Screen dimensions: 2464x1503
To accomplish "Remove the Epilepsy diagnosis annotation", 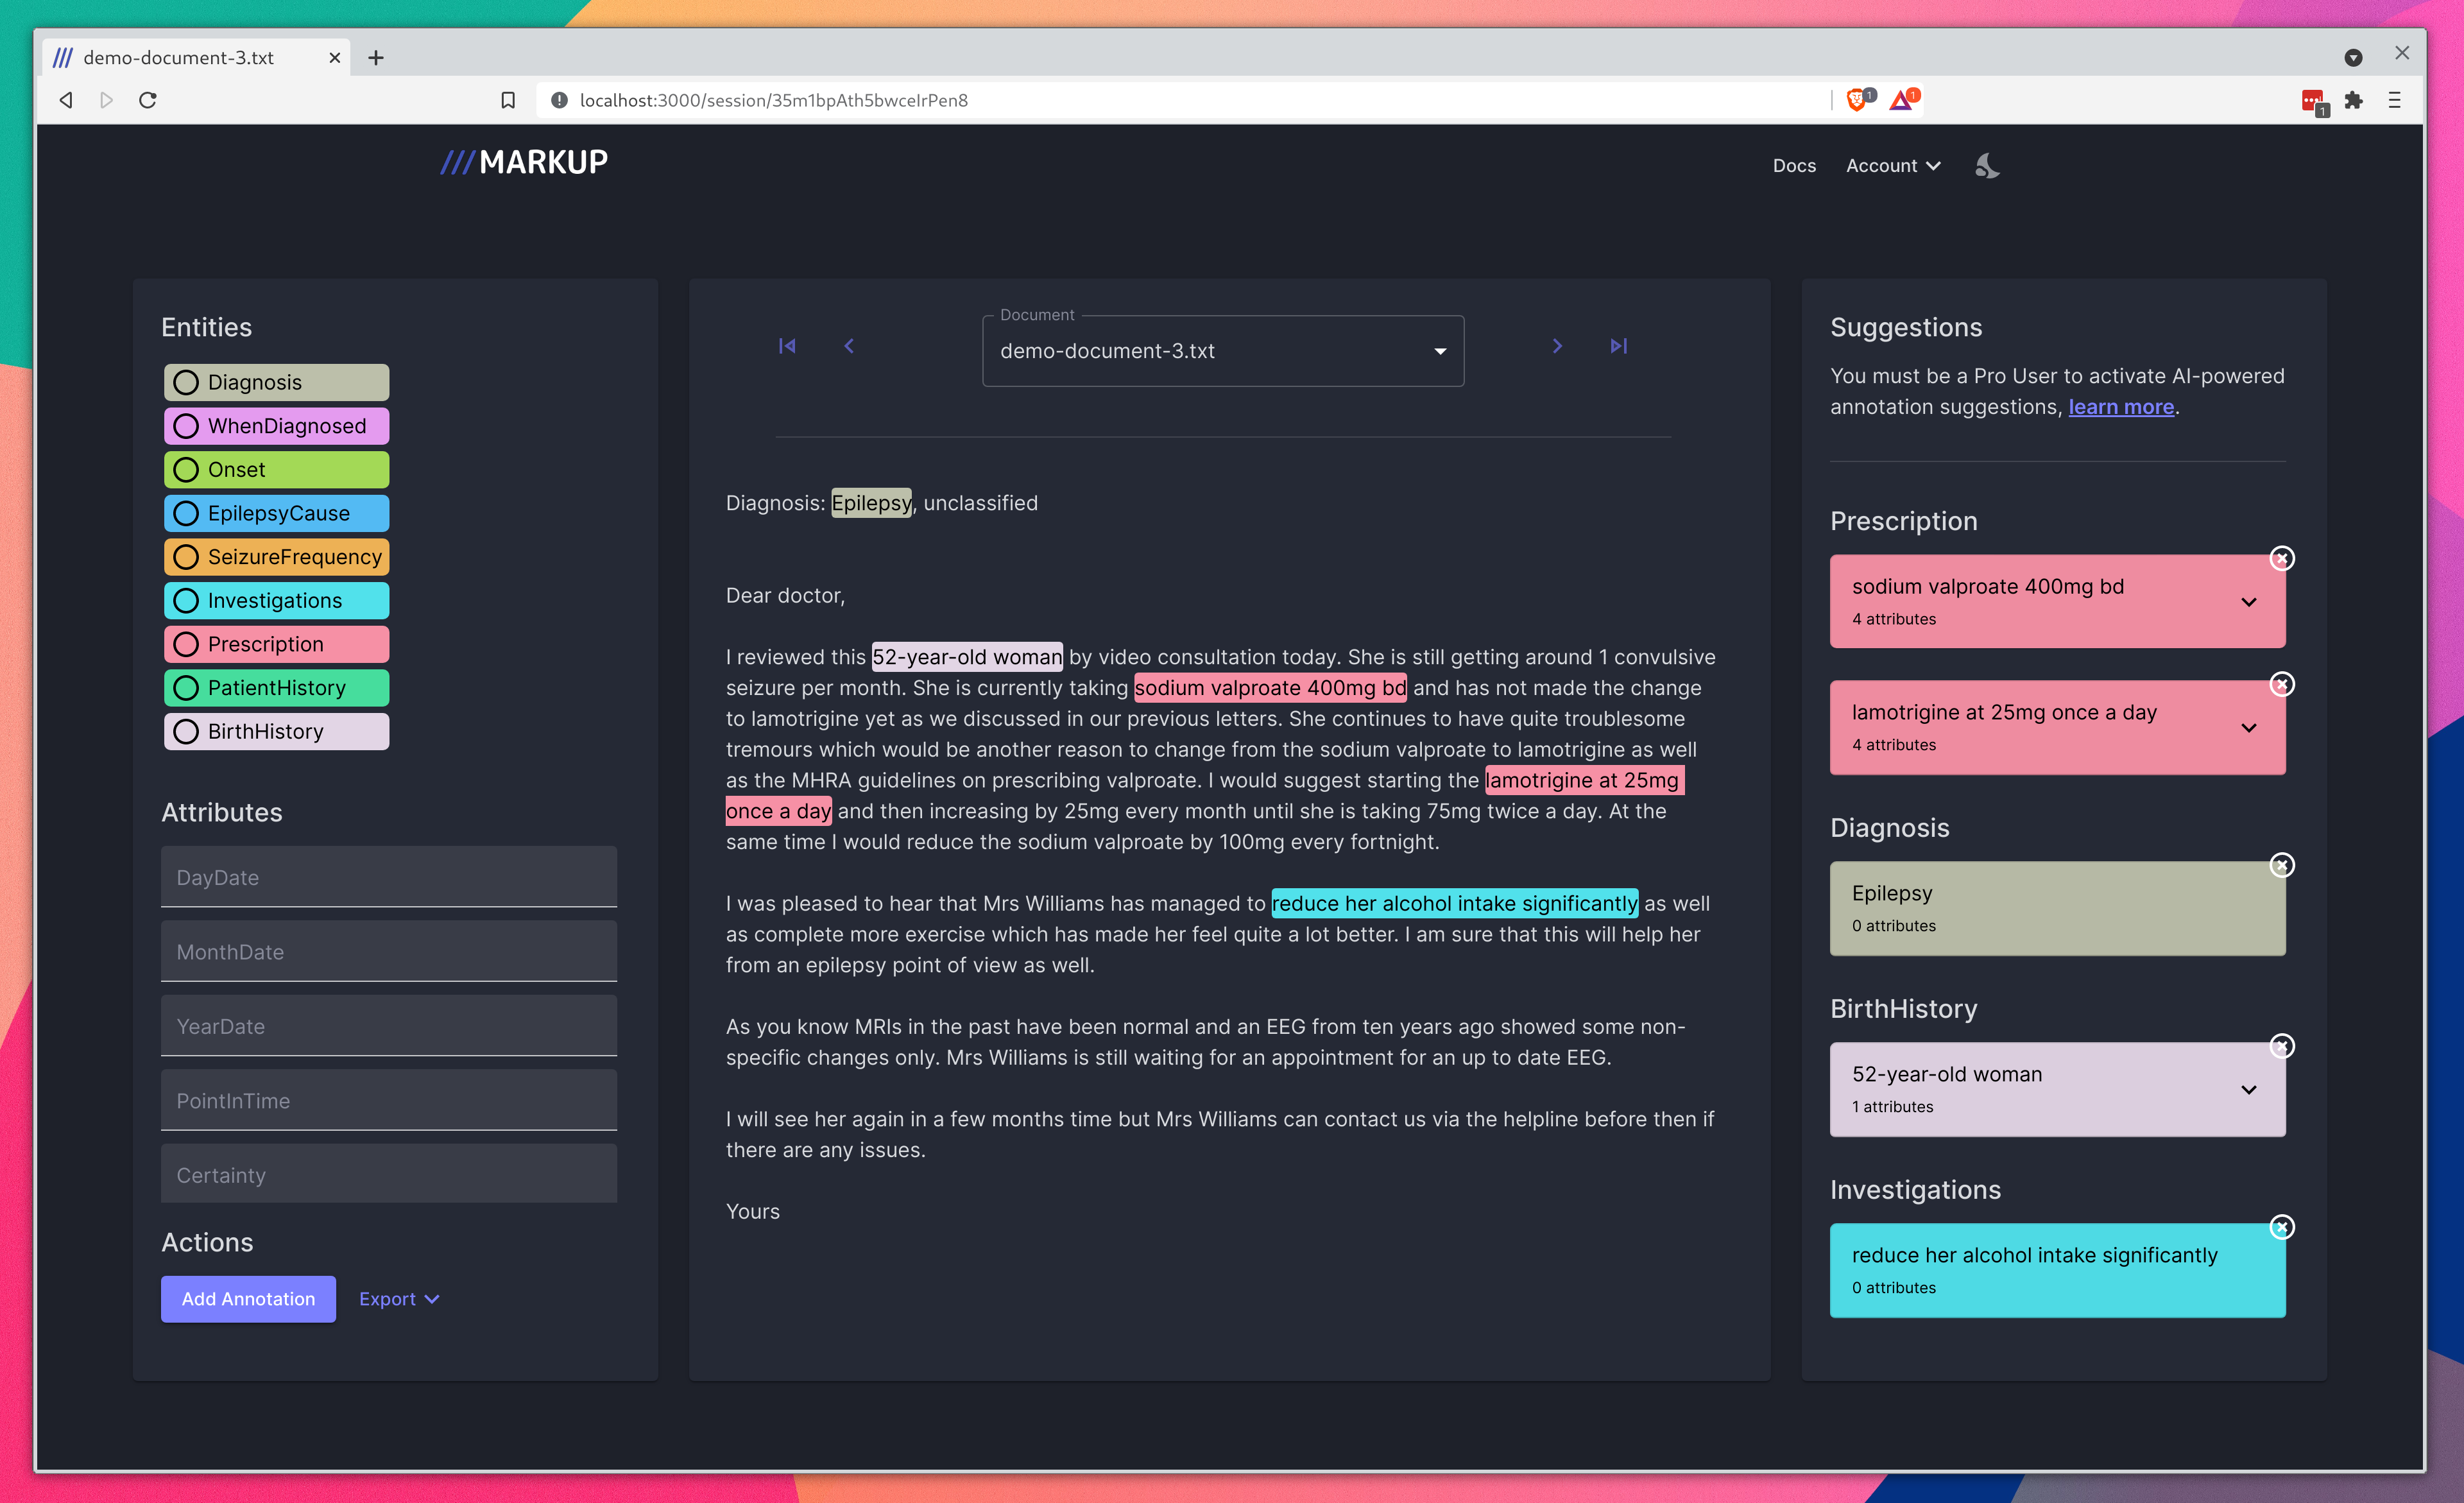I will click(2281, 866).
